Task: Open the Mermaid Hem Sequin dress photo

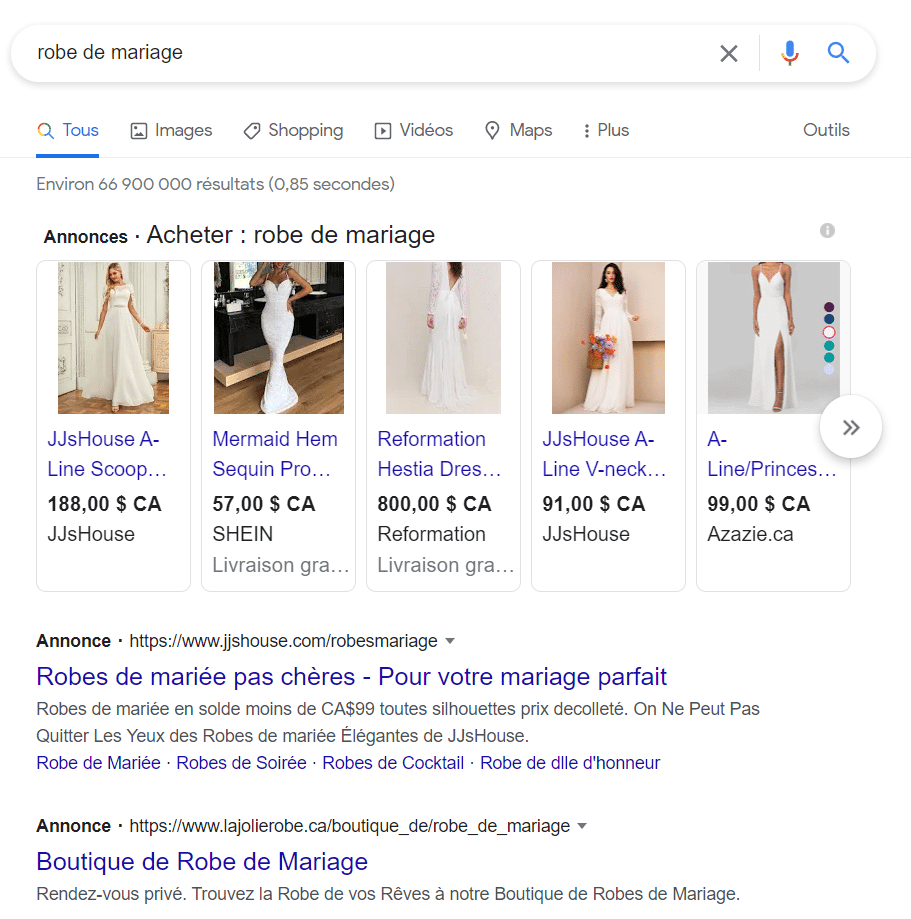Action: 278,338
